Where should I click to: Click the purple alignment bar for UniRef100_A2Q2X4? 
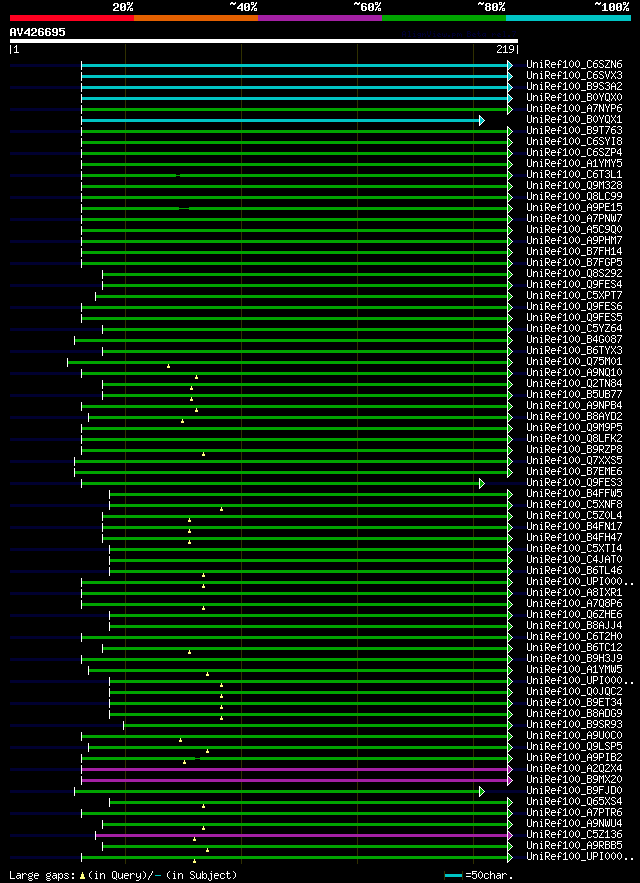(x=295, y=769)
